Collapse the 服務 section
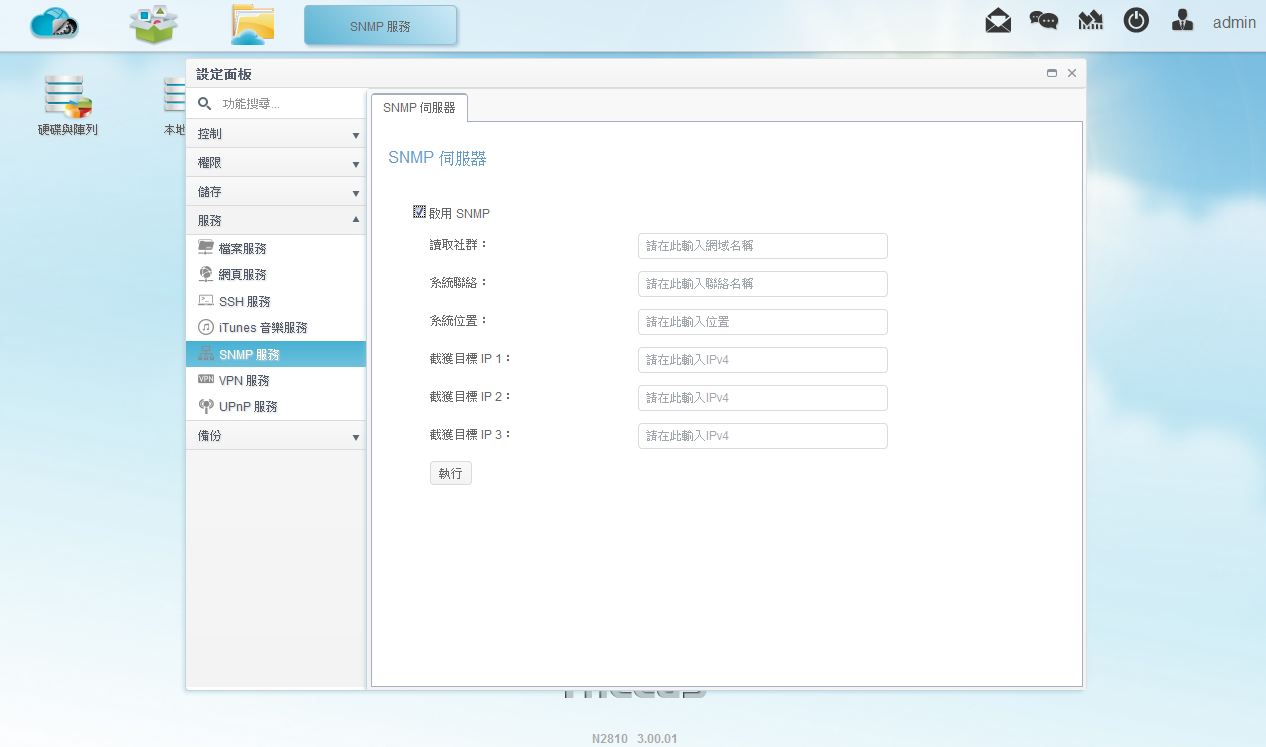This screenshot has width=1266, height=747. 276,221
